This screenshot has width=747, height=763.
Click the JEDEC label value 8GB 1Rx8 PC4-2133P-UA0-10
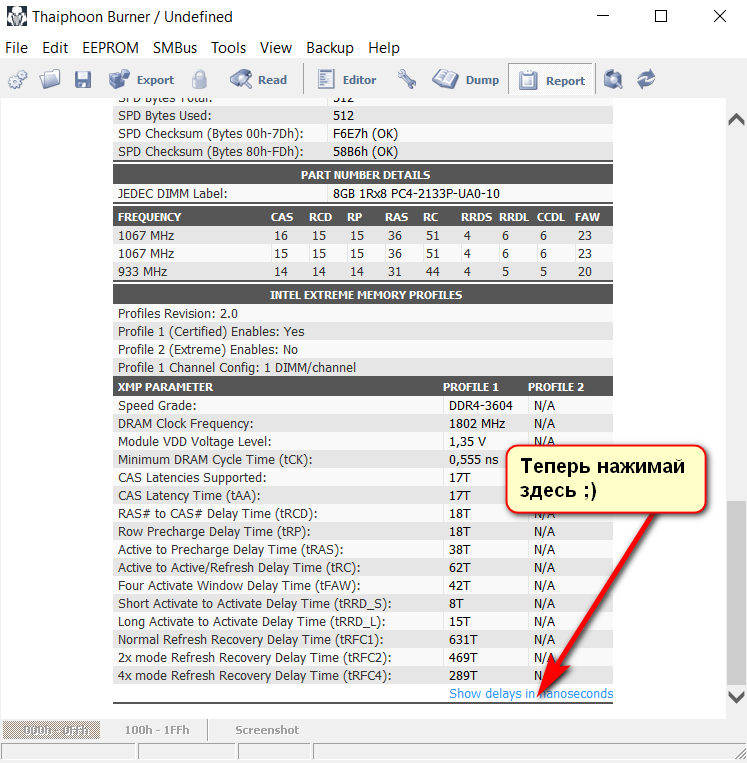pyautogui.click(x=416, y=194)
